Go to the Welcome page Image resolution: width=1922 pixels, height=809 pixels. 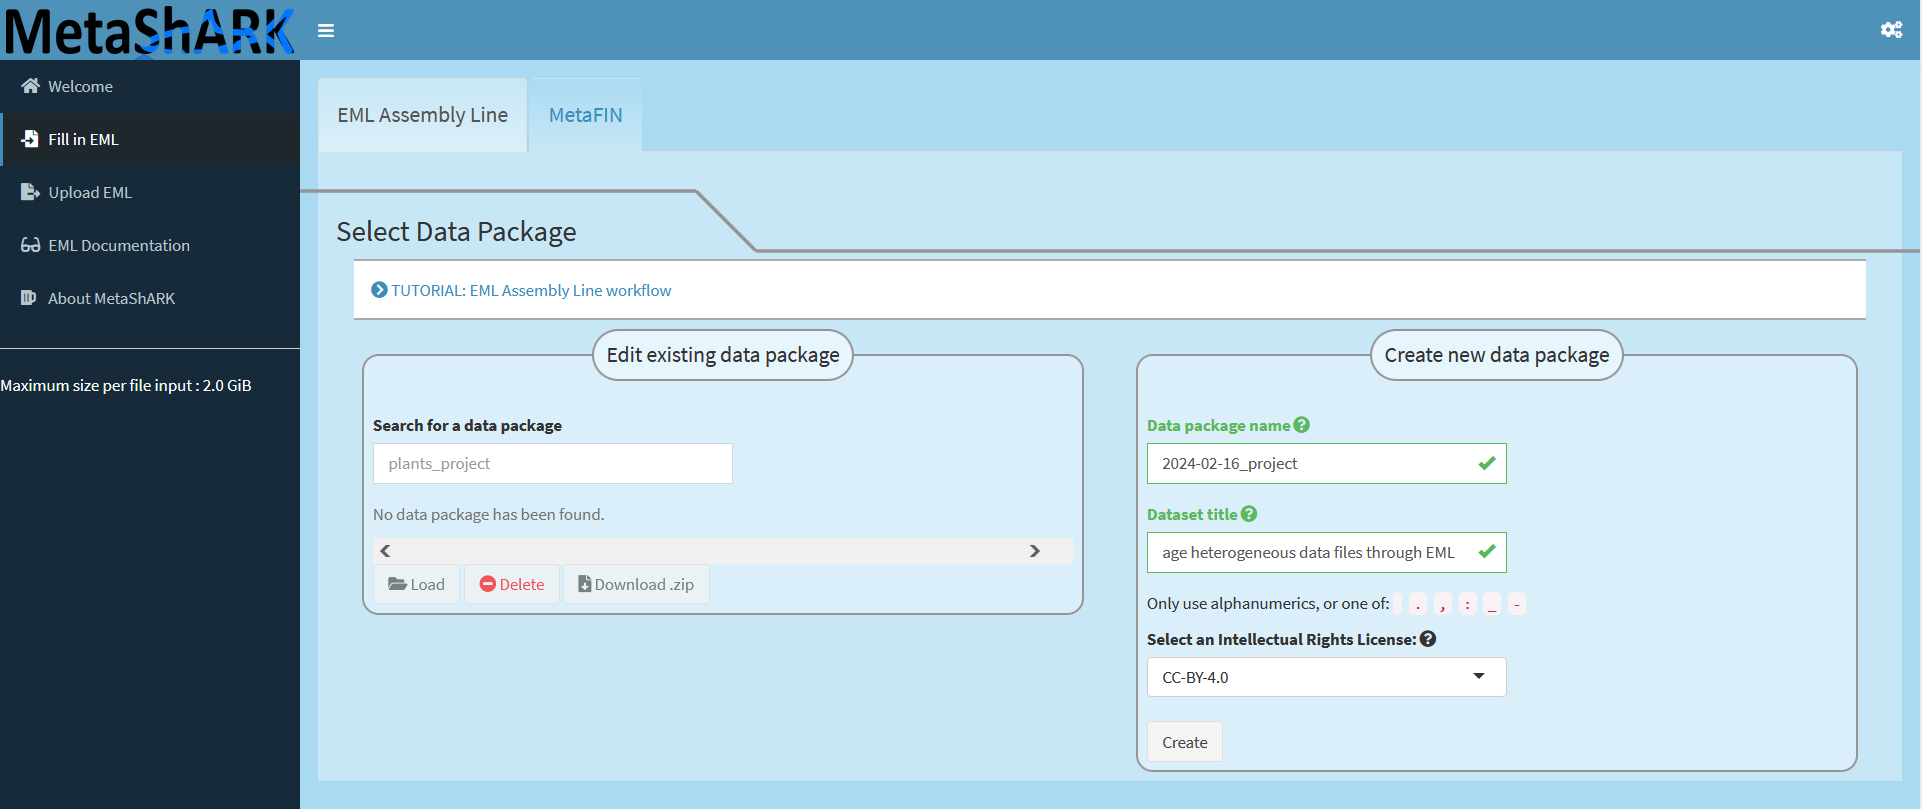pyautogui.click(x=150, y=86)
